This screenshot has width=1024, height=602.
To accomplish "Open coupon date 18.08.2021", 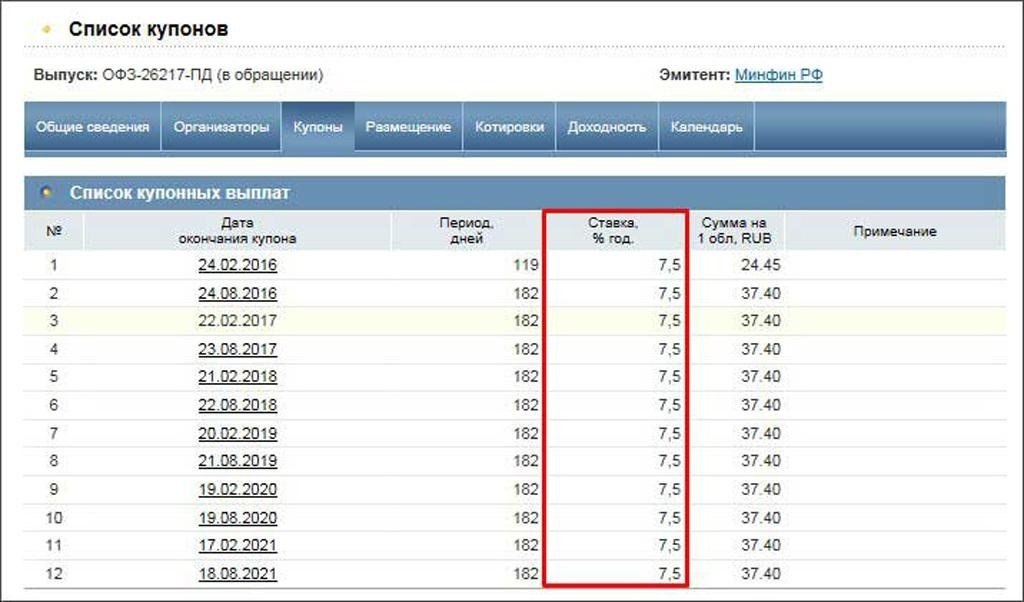I will click(238, 574).
